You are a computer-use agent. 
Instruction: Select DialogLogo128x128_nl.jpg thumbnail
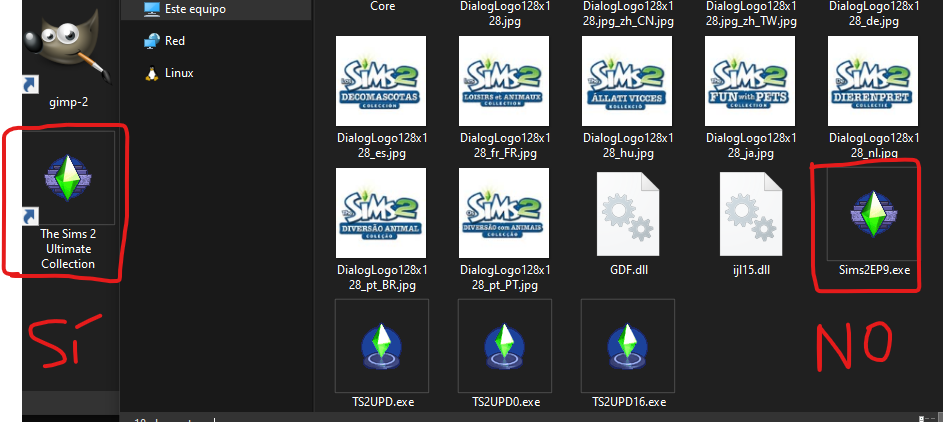(x=873, y=82)
